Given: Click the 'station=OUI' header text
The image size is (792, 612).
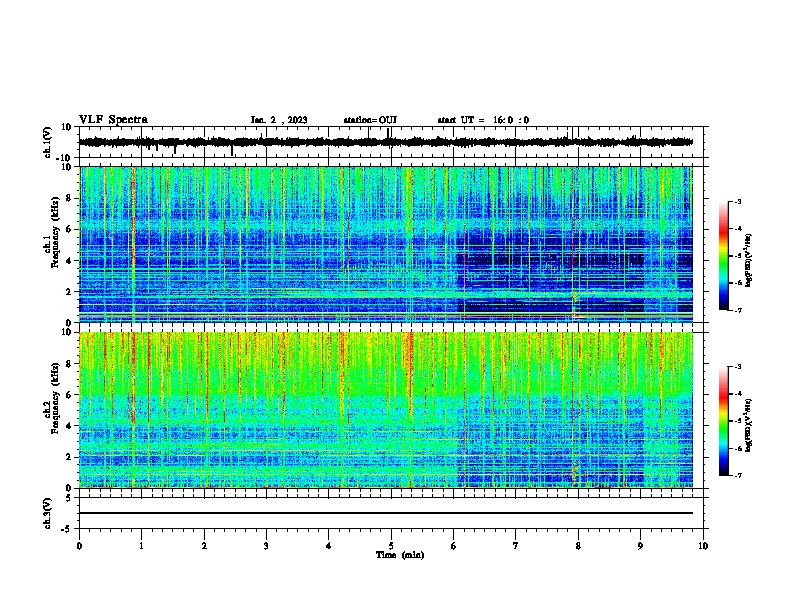Looking at the screenshot, I should click(x=370, y=120).
